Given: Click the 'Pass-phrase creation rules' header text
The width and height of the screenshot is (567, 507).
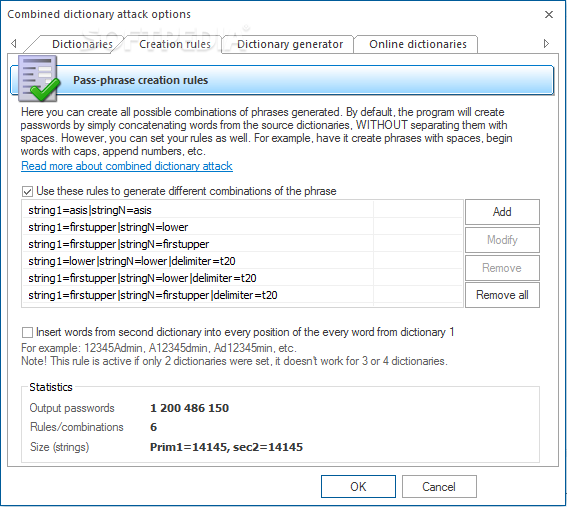Looking at the screenshot, I should (141, 80).
